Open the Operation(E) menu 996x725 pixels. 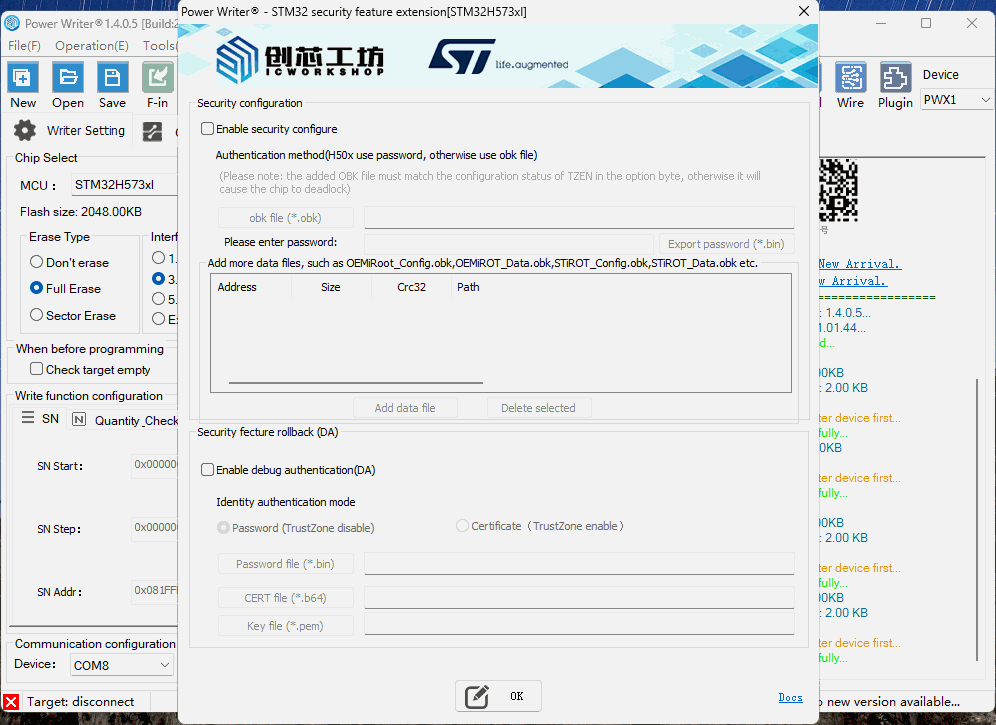coord(92,46)
